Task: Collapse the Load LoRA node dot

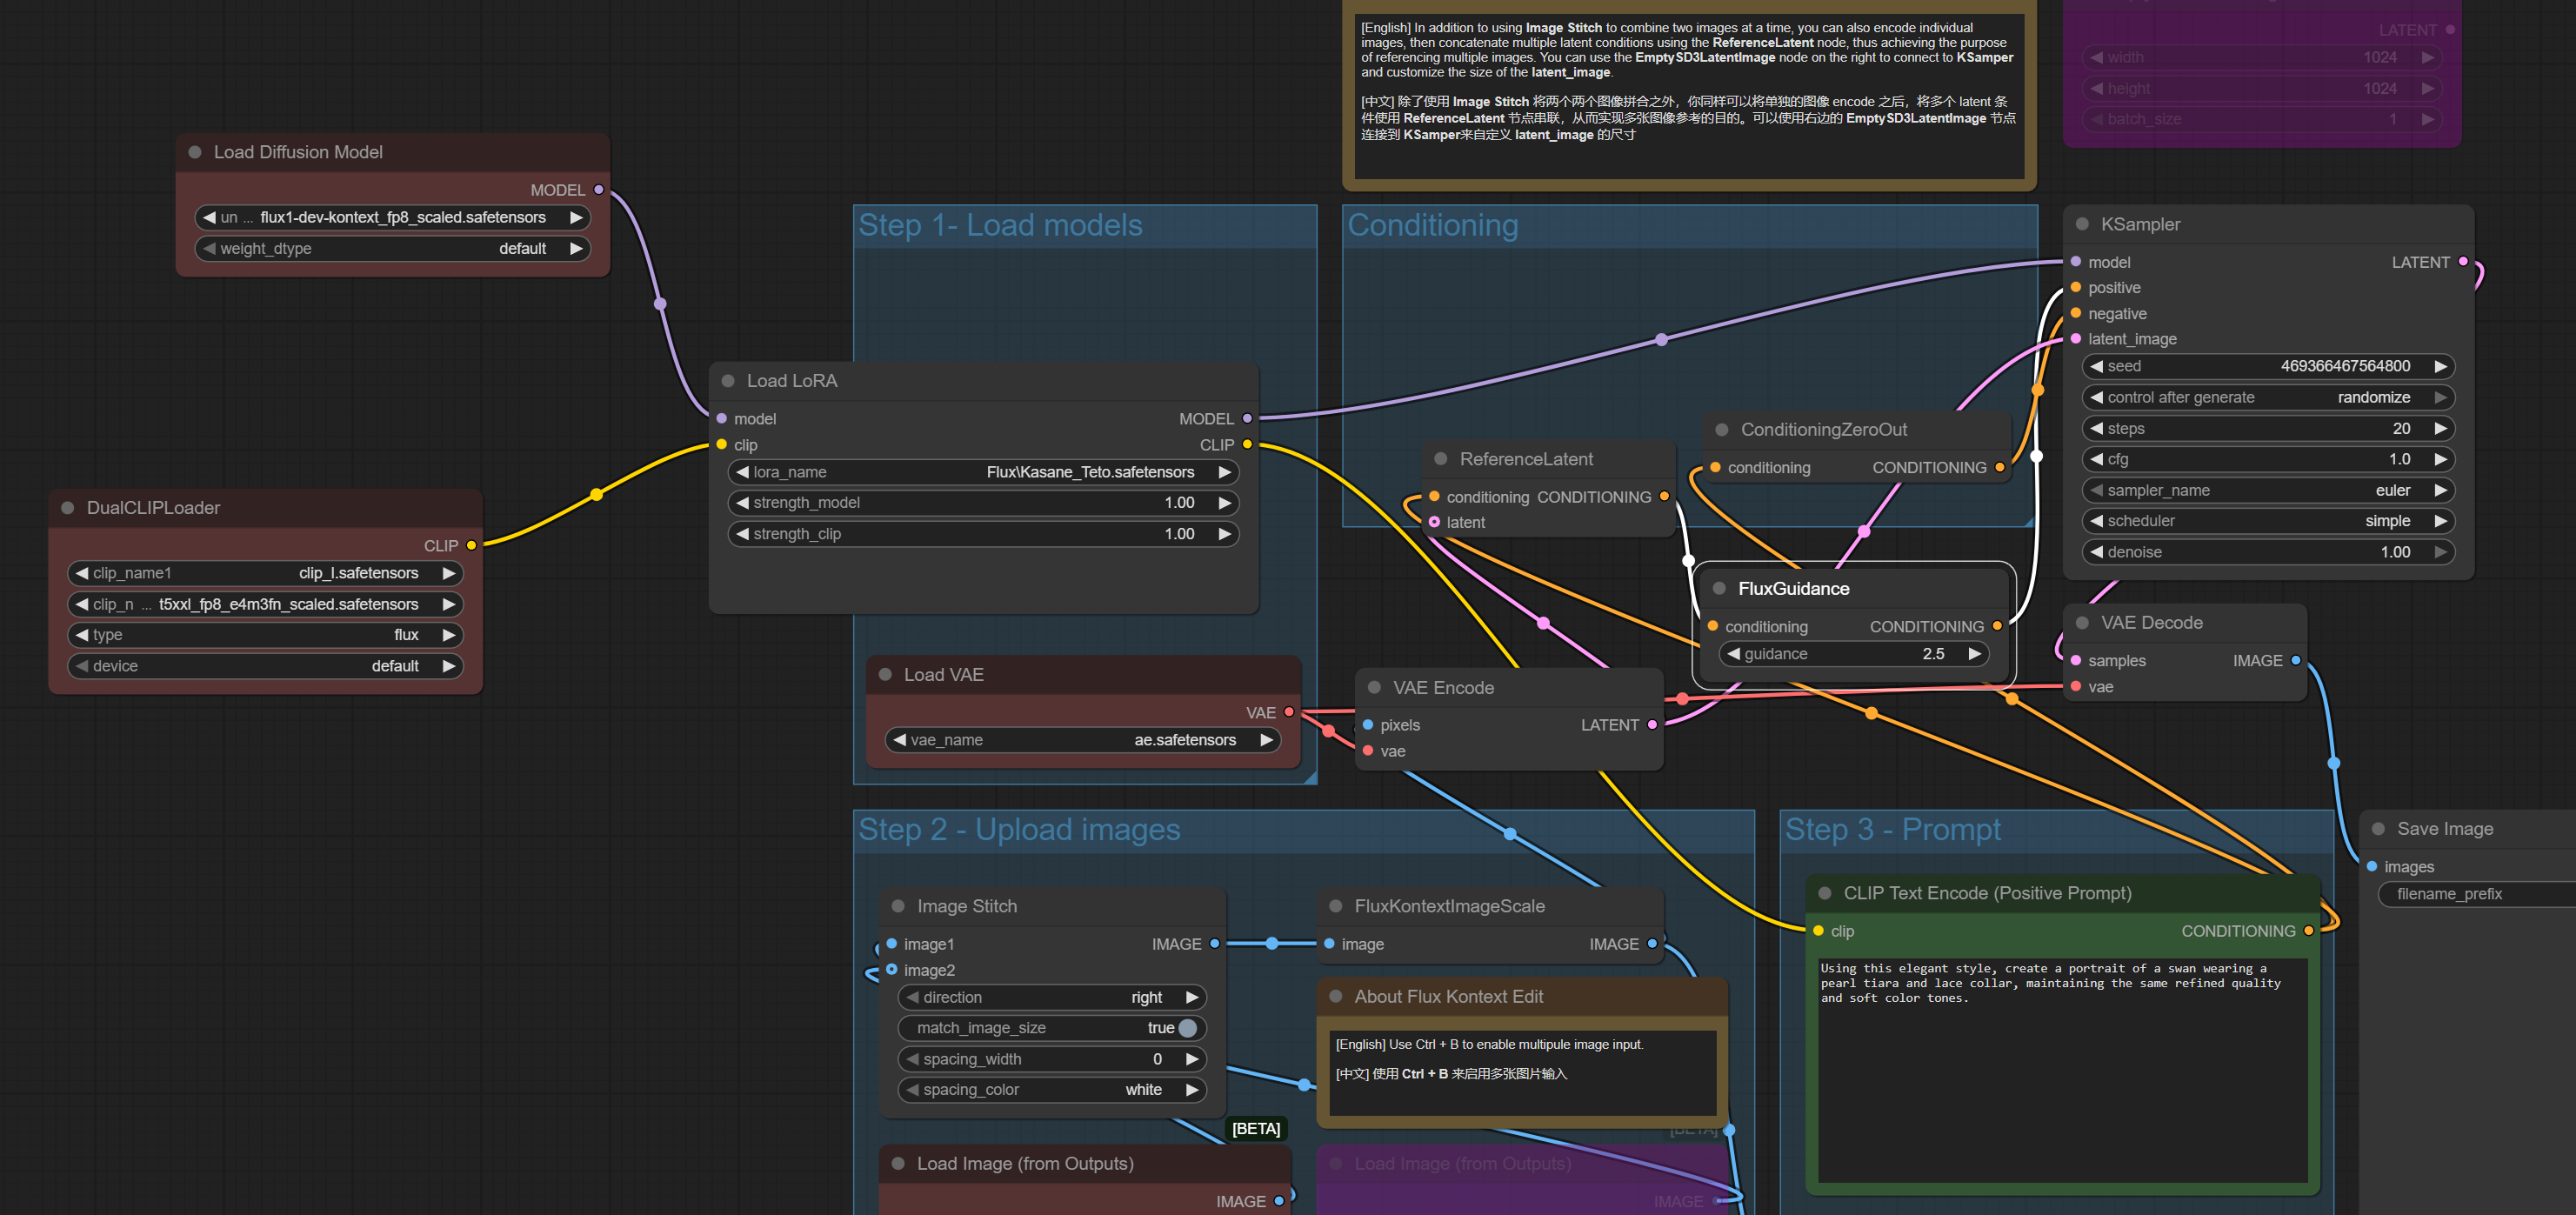Action: pos(728,381)
